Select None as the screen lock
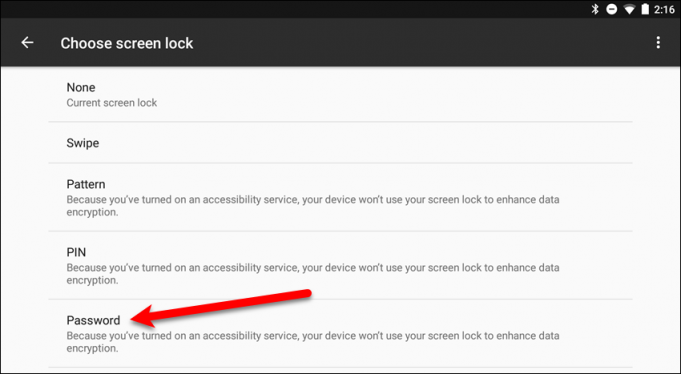 point(340,94)
